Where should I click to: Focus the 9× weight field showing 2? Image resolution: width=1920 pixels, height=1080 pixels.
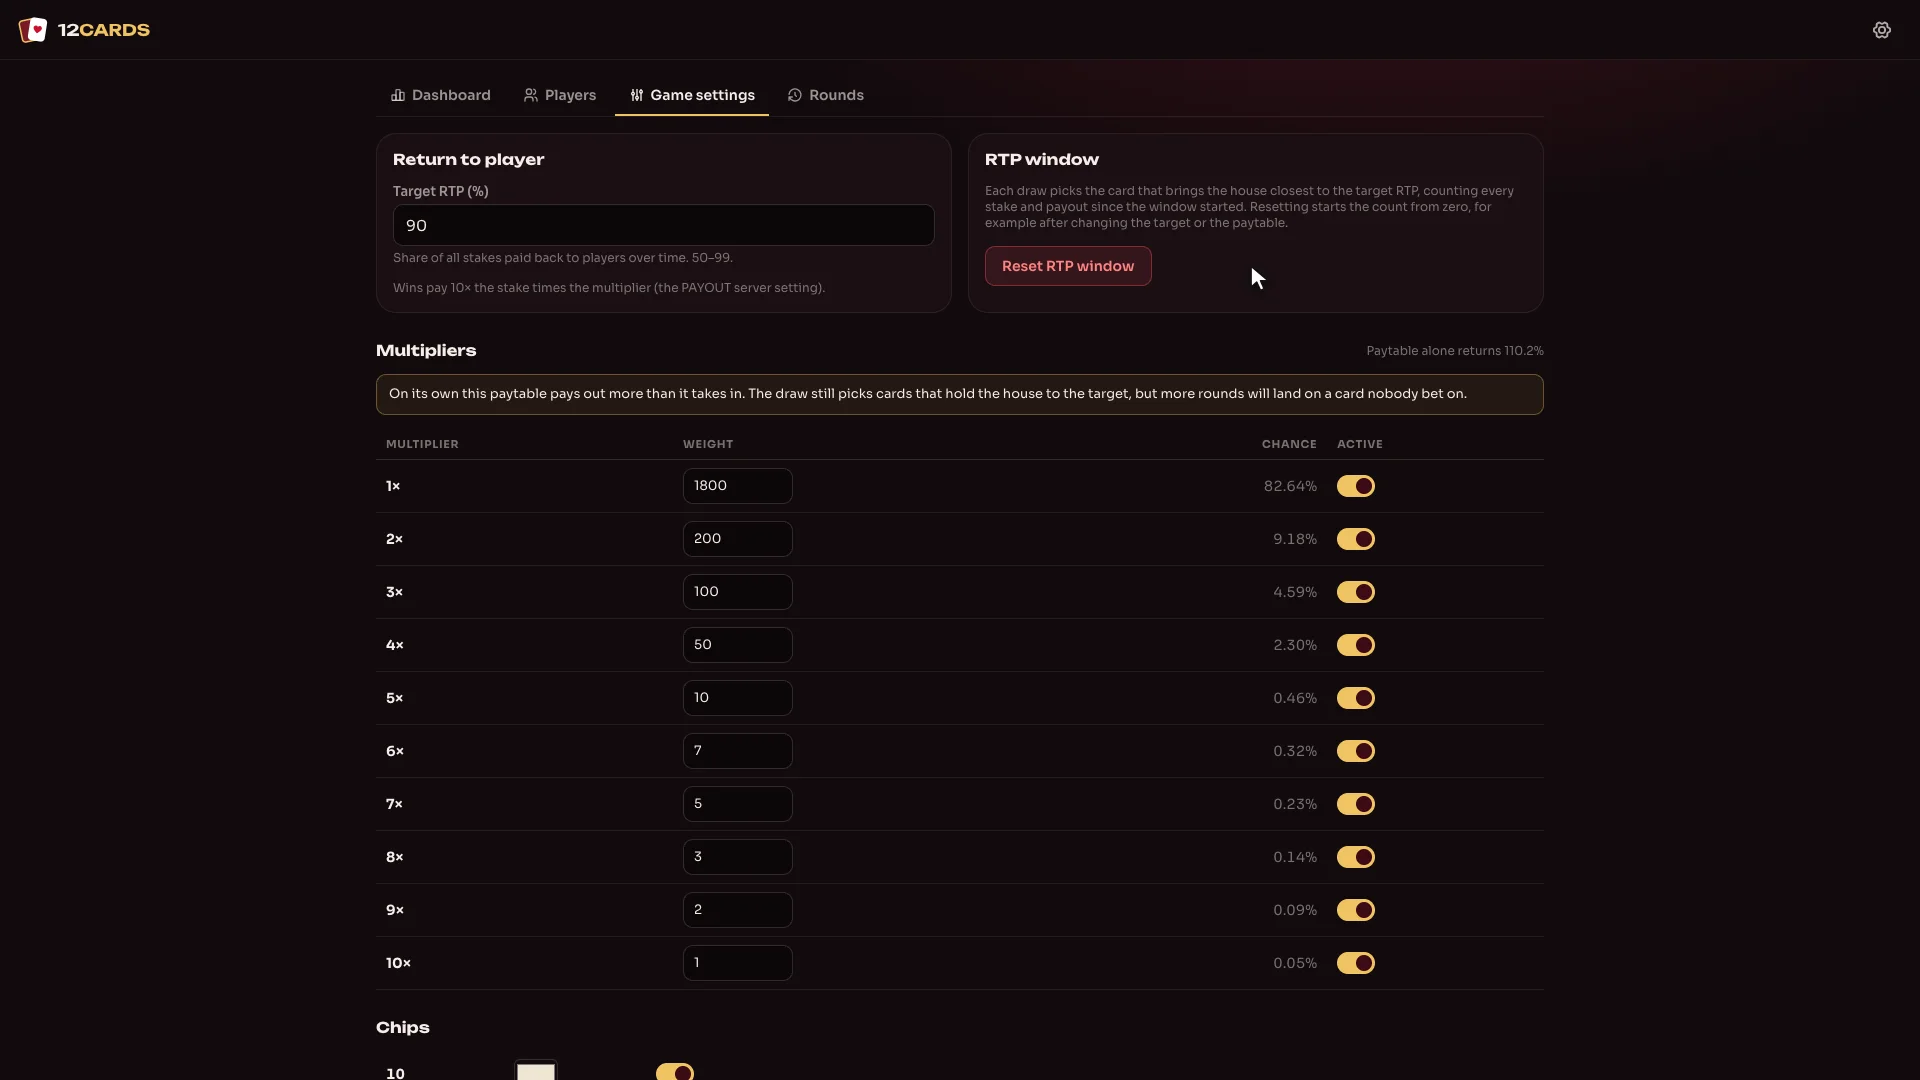(738, 910)
